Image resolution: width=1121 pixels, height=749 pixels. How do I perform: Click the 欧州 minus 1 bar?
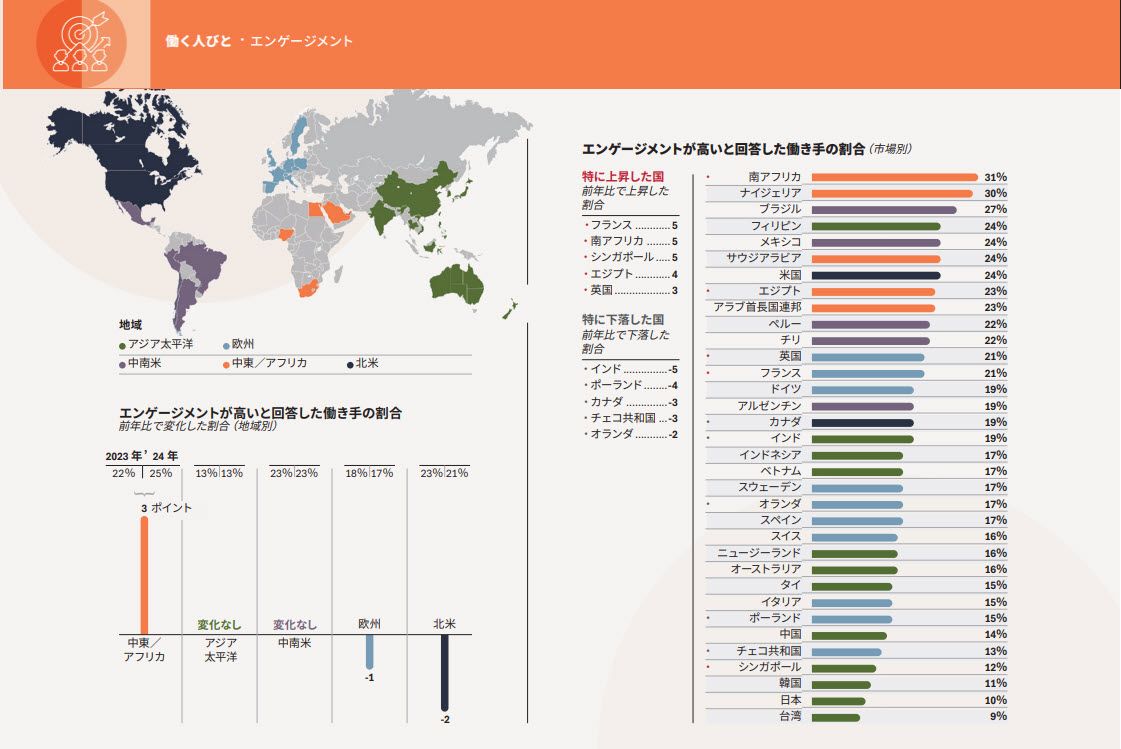tap(369, 650)
